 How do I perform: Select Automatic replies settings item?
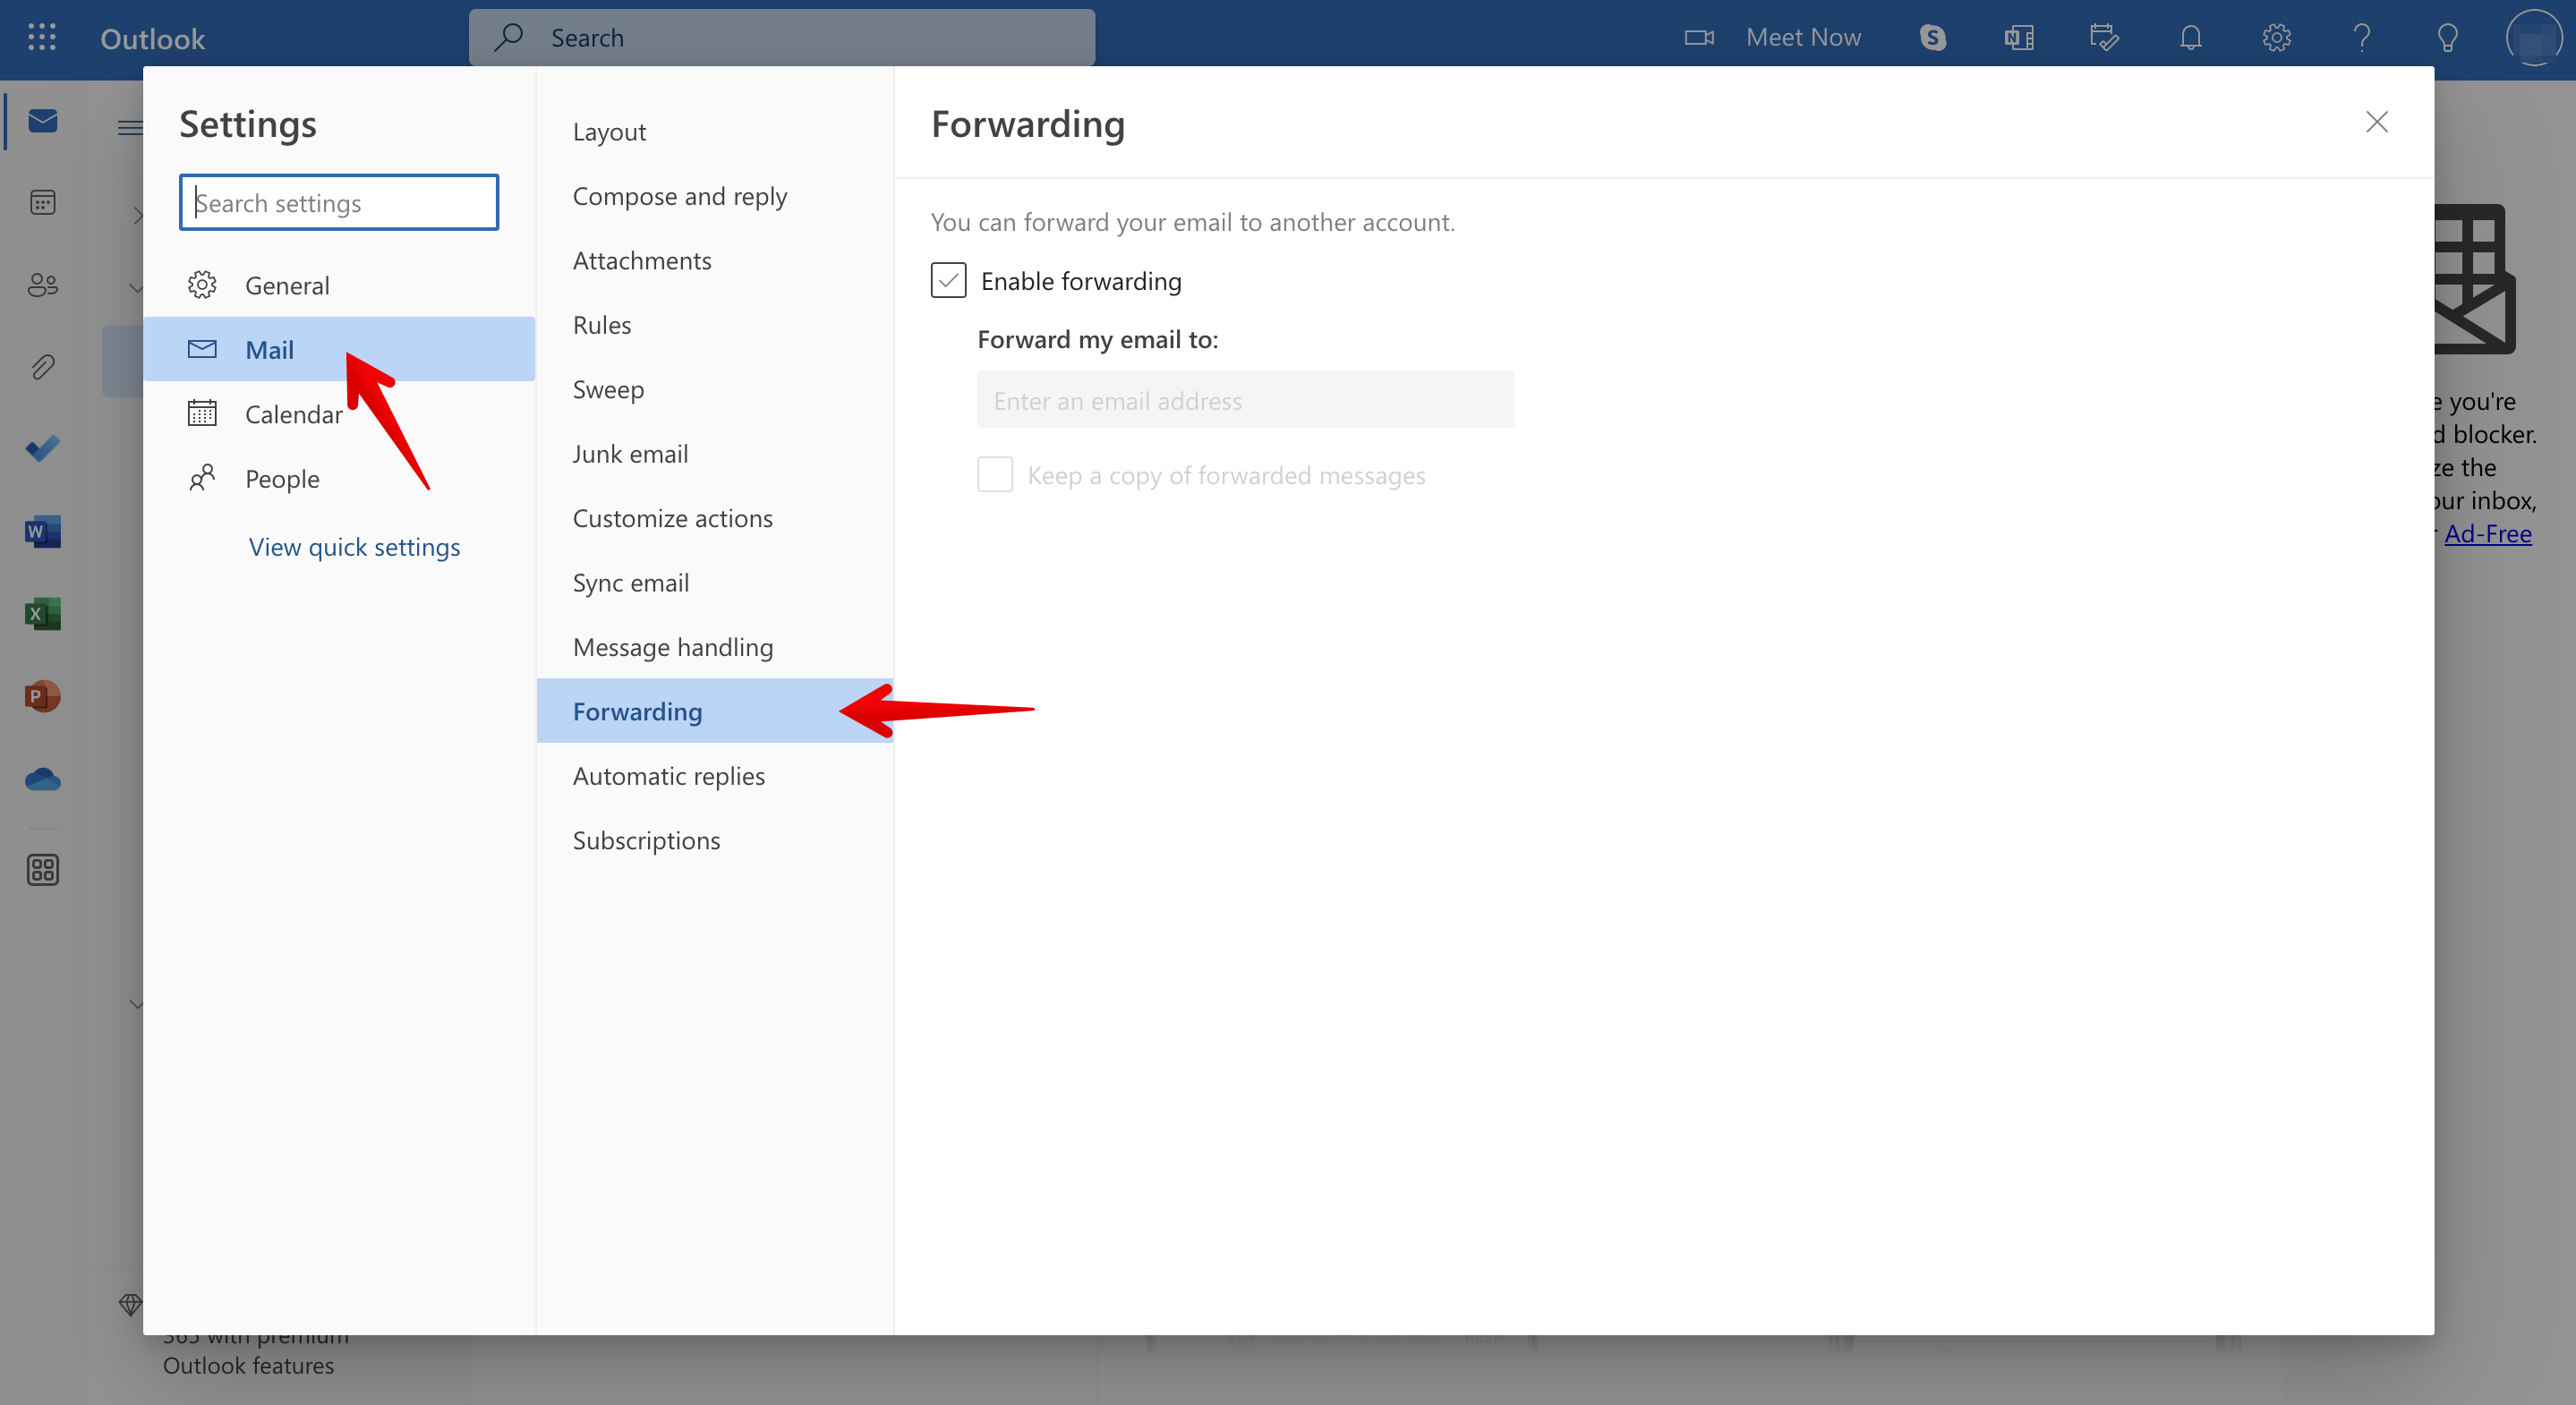[668, 776]
